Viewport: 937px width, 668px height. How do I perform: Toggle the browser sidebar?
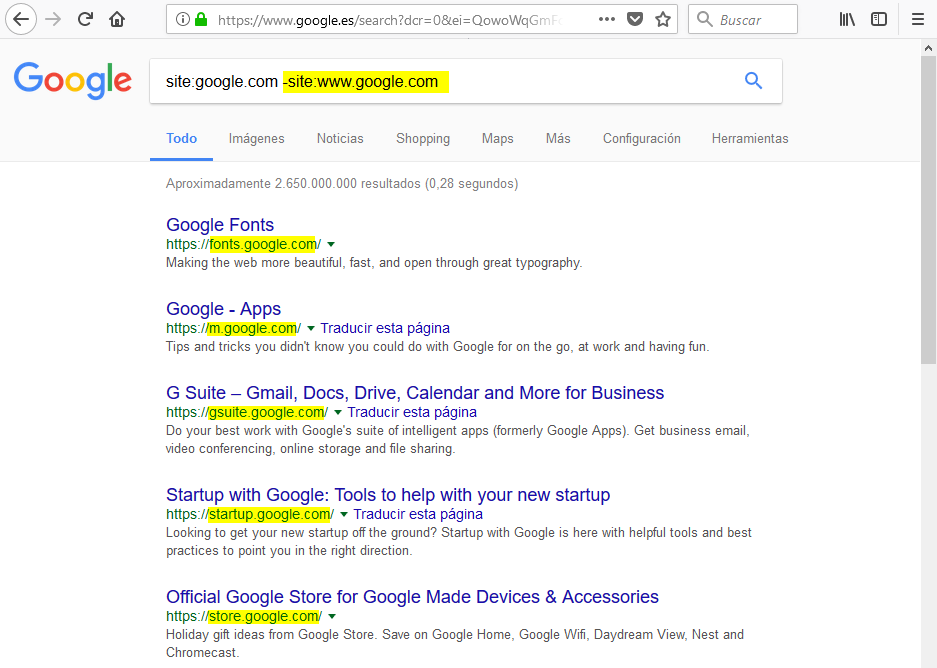(x=879, y=19)
